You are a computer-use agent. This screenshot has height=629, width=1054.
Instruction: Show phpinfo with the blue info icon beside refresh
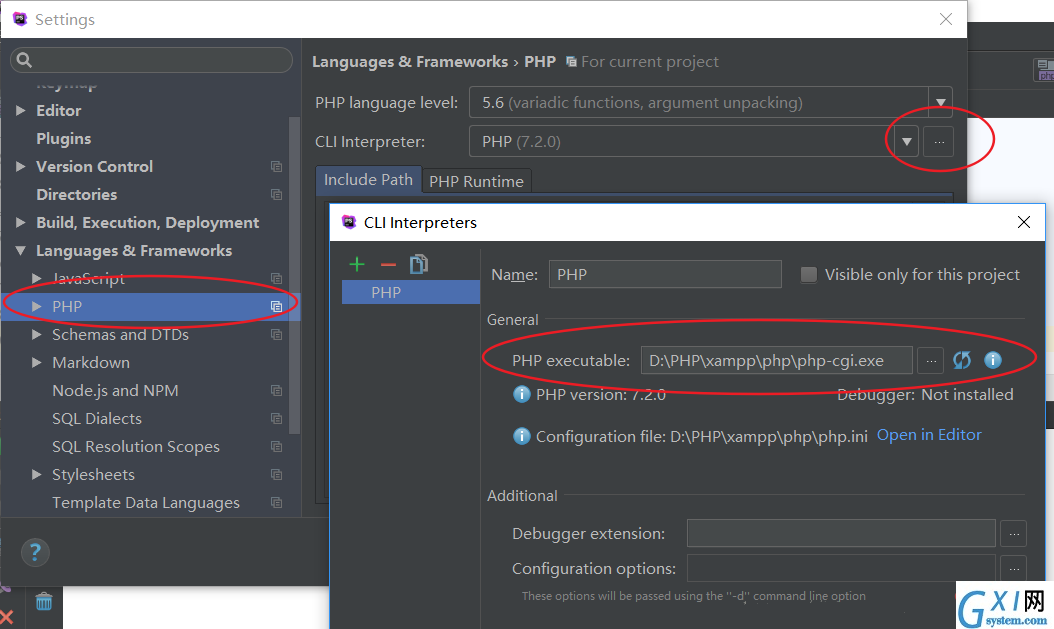click(993, 360)
